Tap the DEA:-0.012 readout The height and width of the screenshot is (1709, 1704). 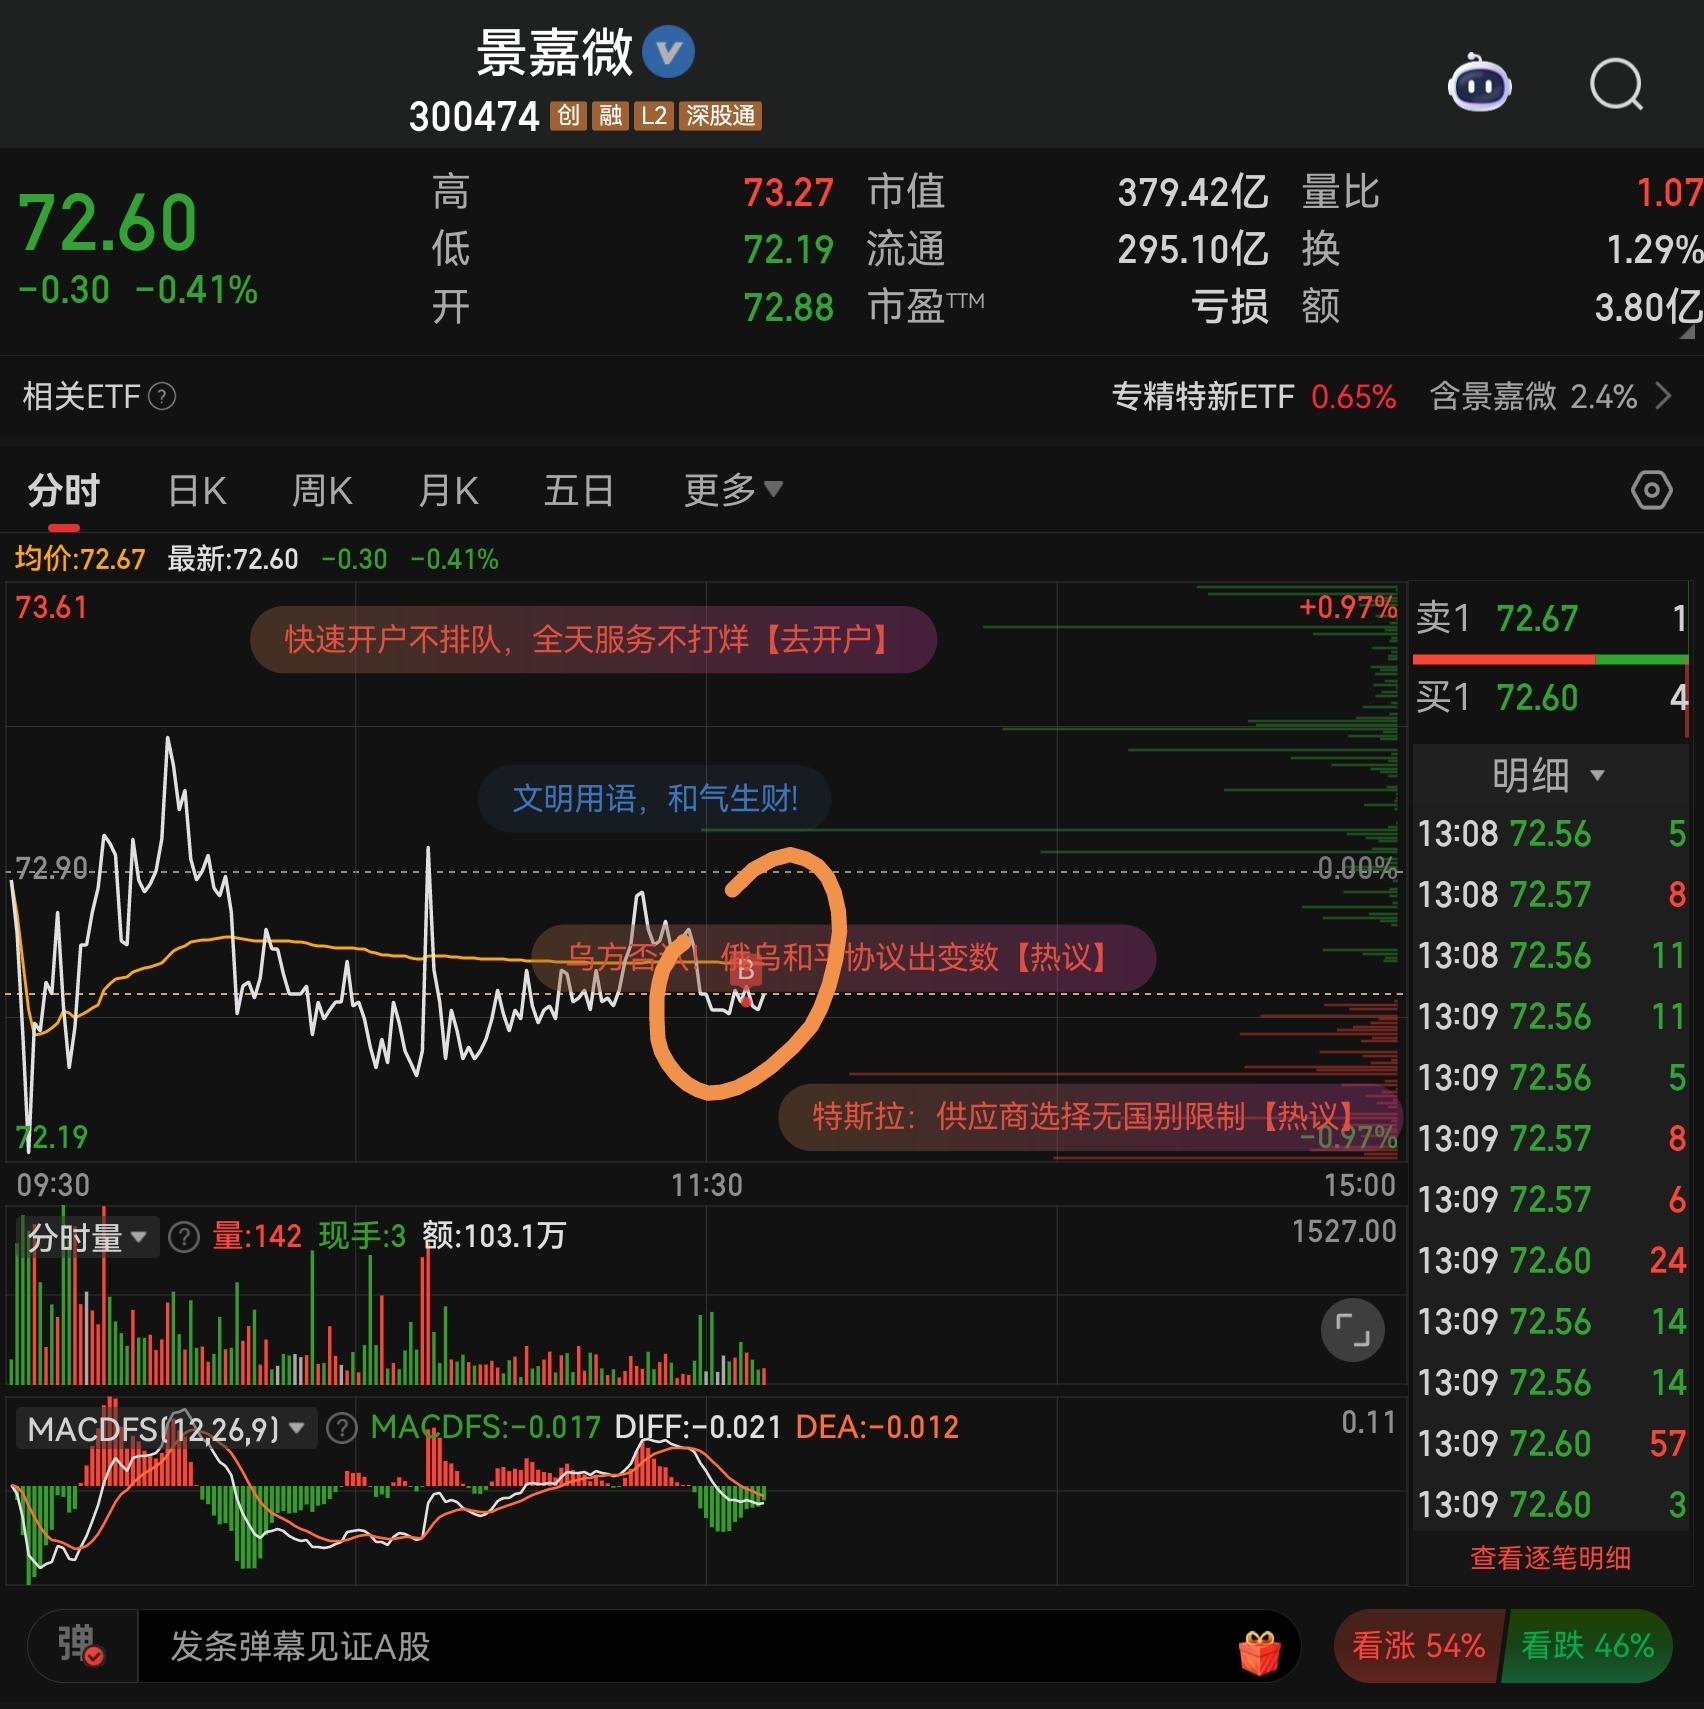[x=877, y=1427]
